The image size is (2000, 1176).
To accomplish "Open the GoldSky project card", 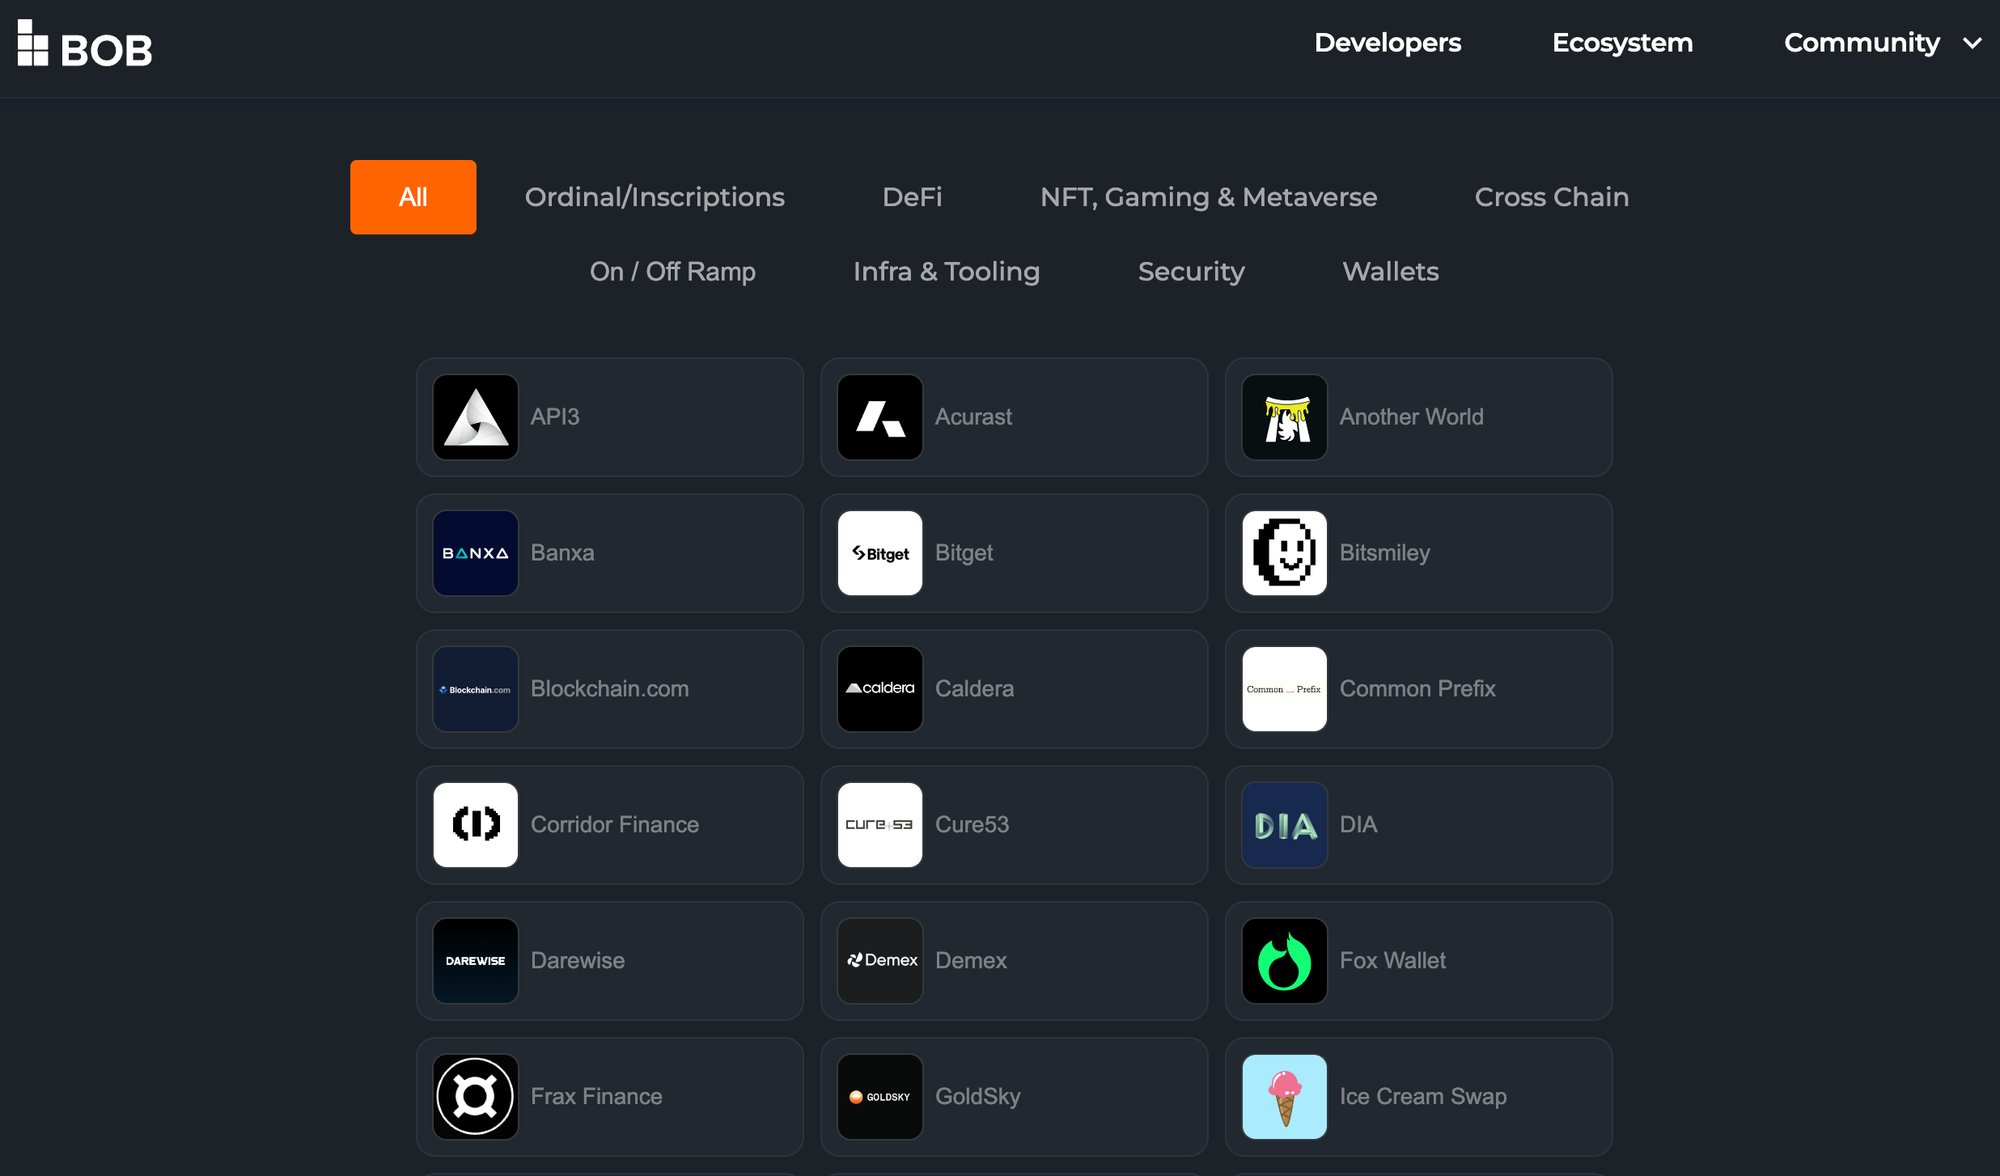I will tap(1013, 1097).
